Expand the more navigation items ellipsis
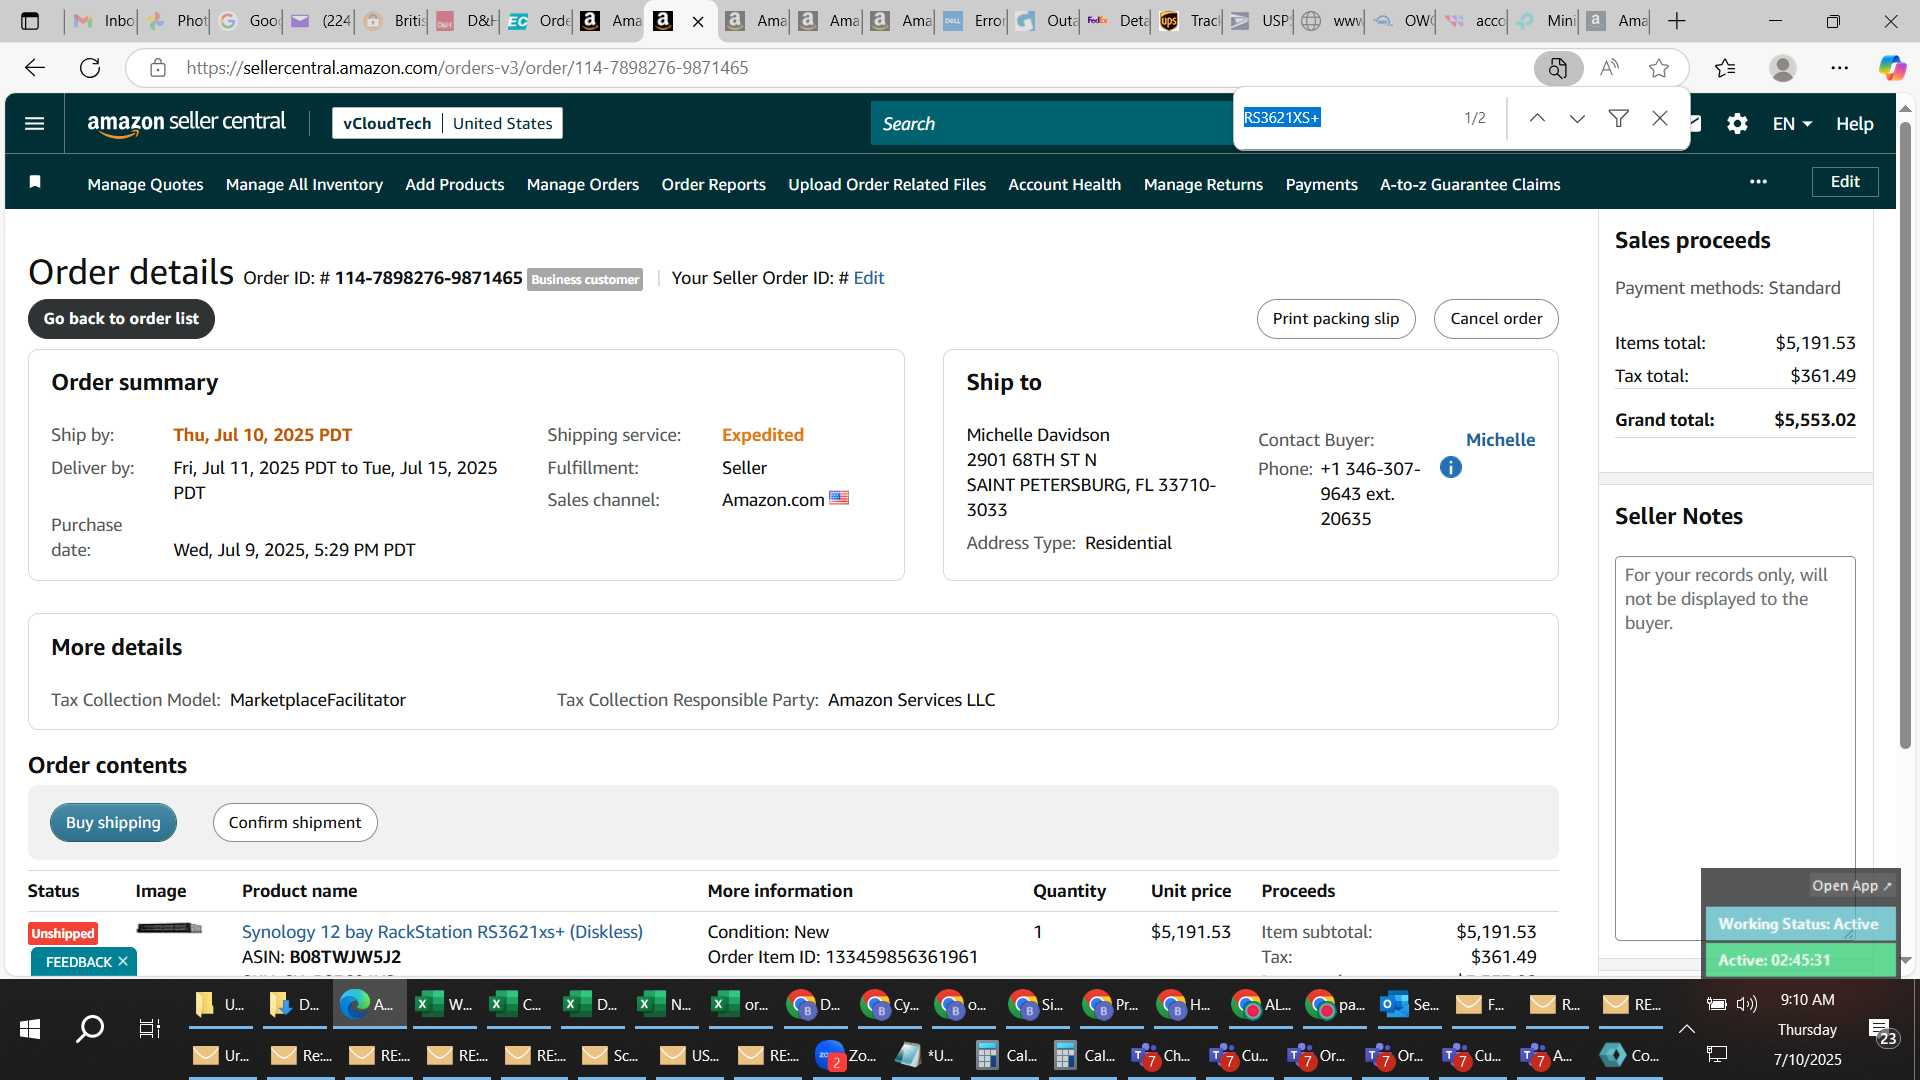1920x1080 pixels. (1758, 182)
